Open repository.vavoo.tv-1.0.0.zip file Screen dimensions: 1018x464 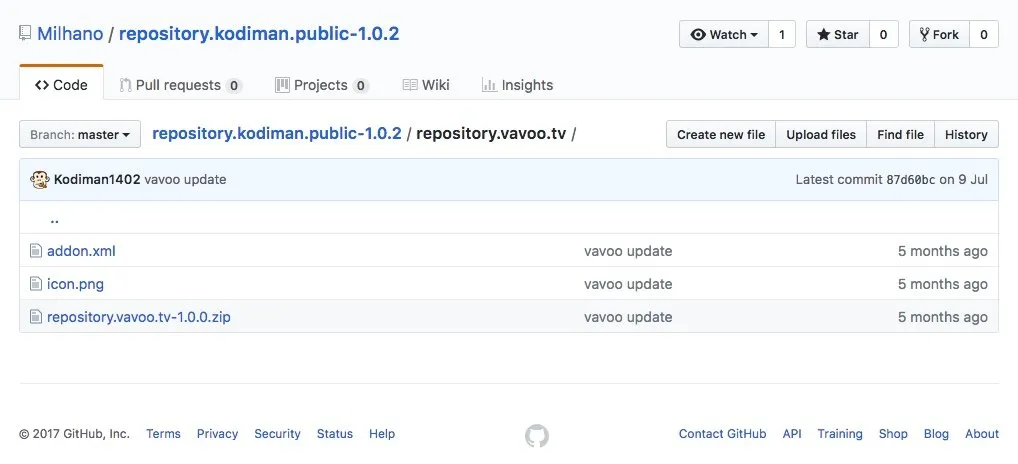pos(139,317)
